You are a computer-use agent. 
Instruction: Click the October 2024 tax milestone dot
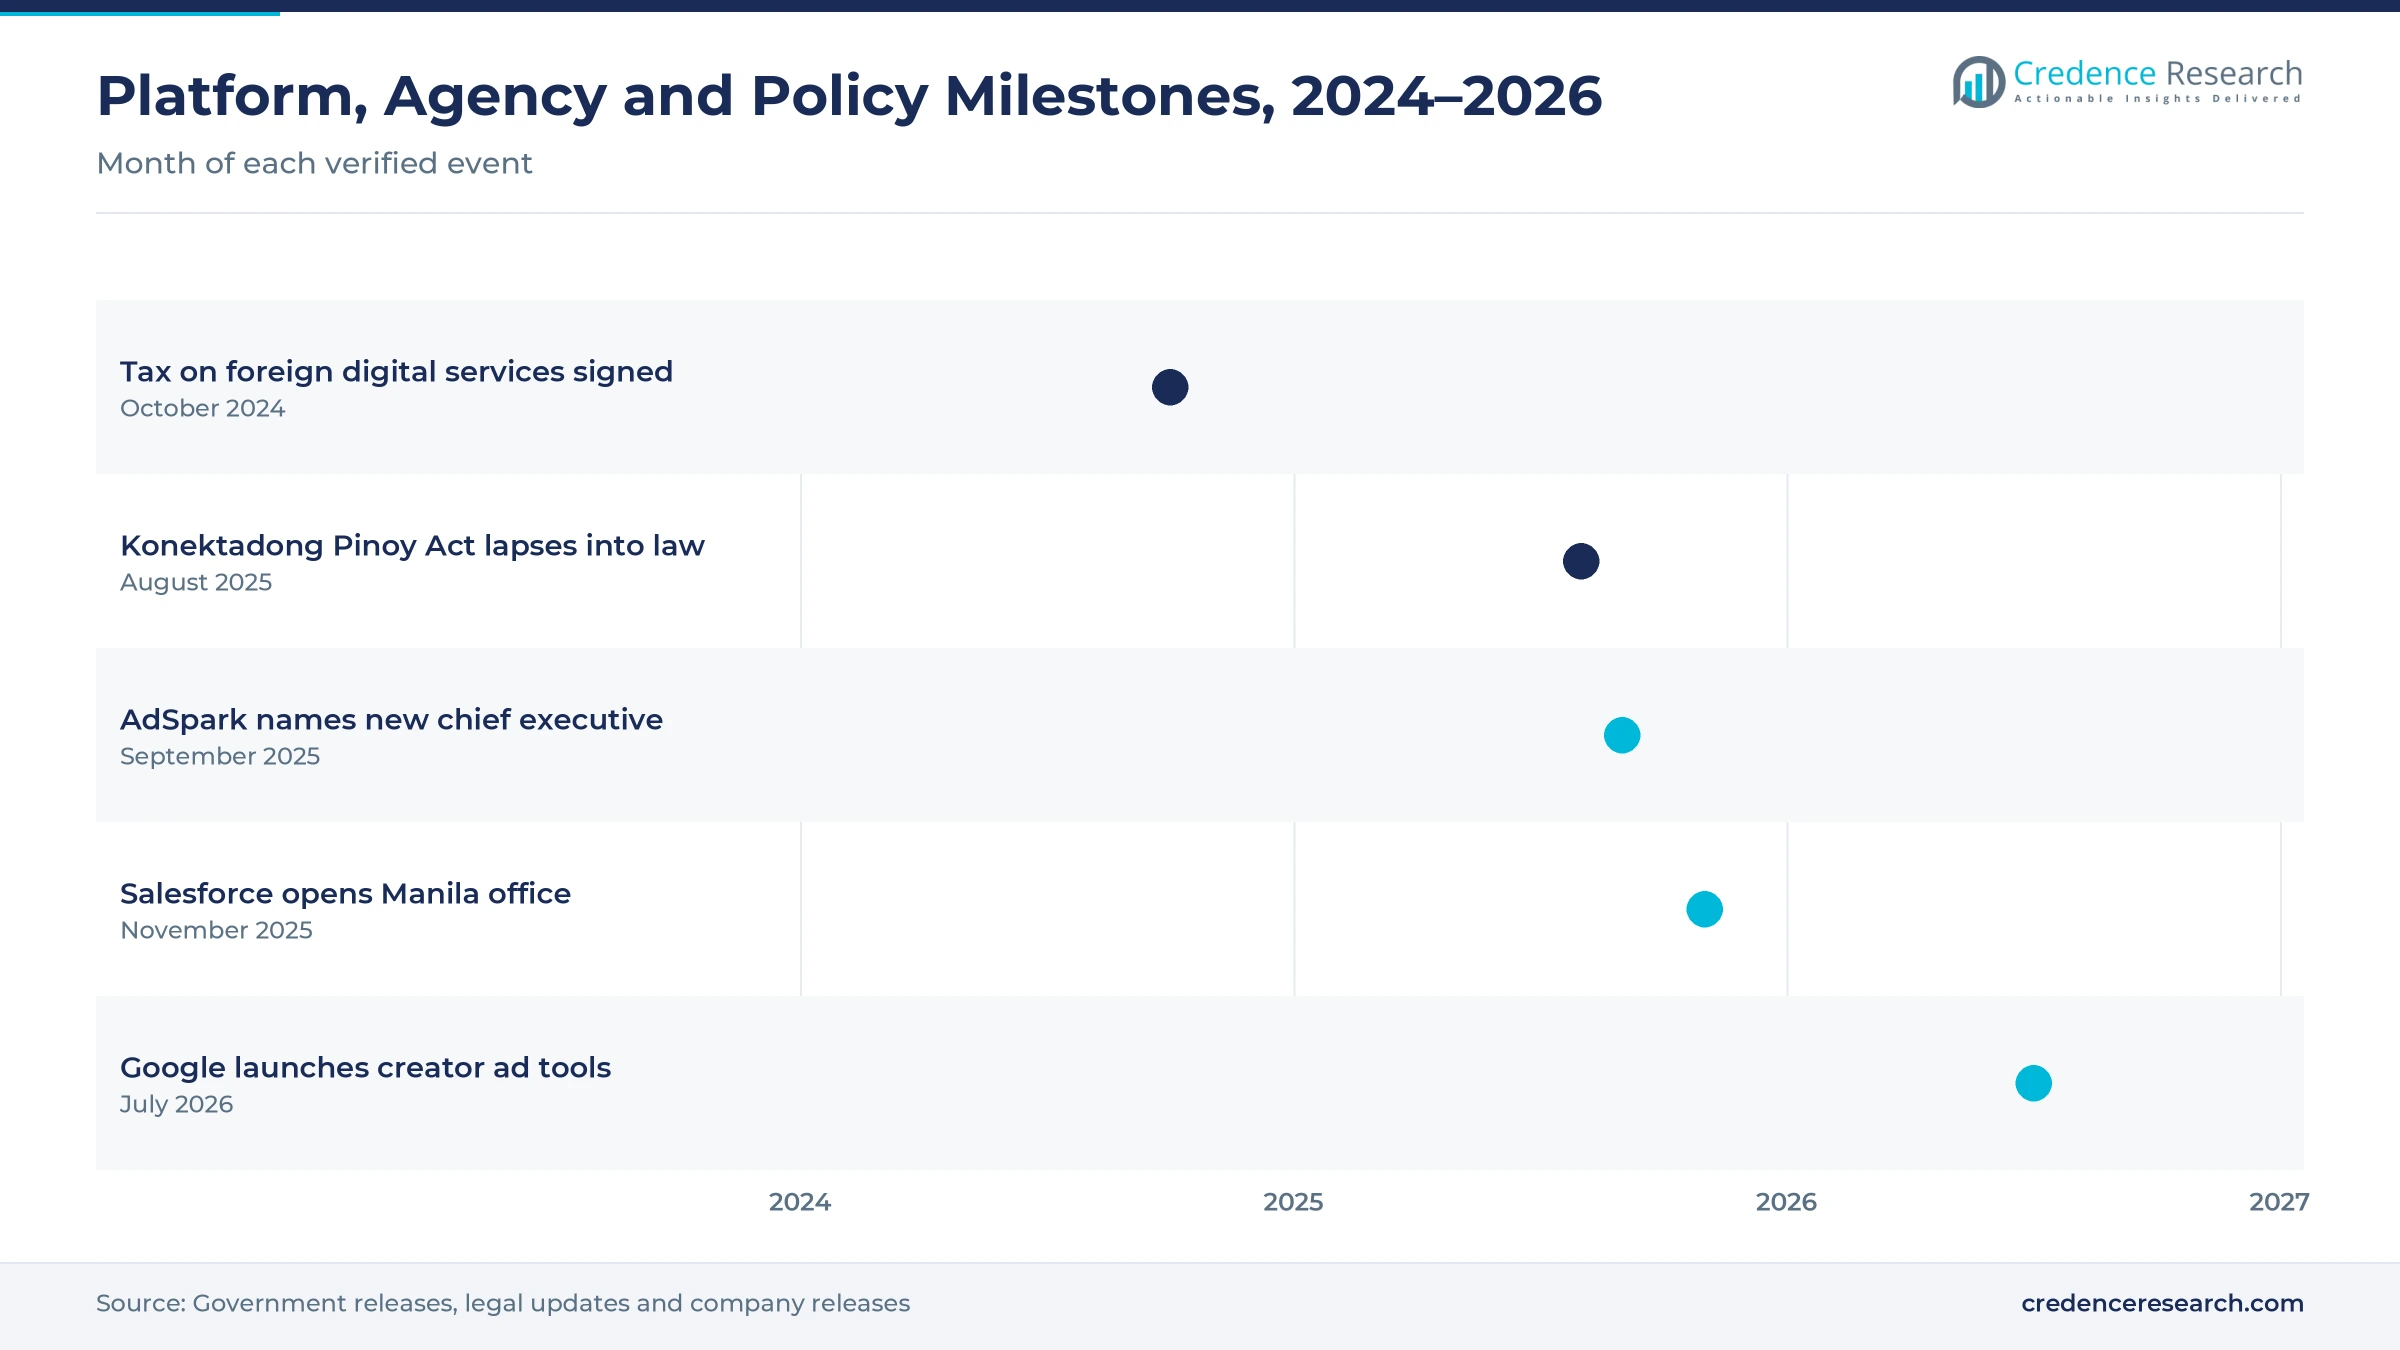point(1170,387)
